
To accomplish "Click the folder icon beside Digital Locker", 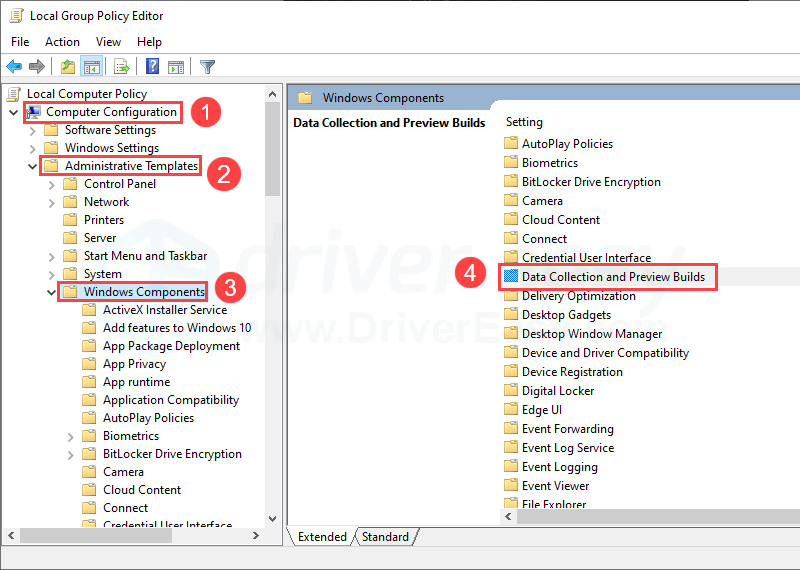I will coord(511,390).
